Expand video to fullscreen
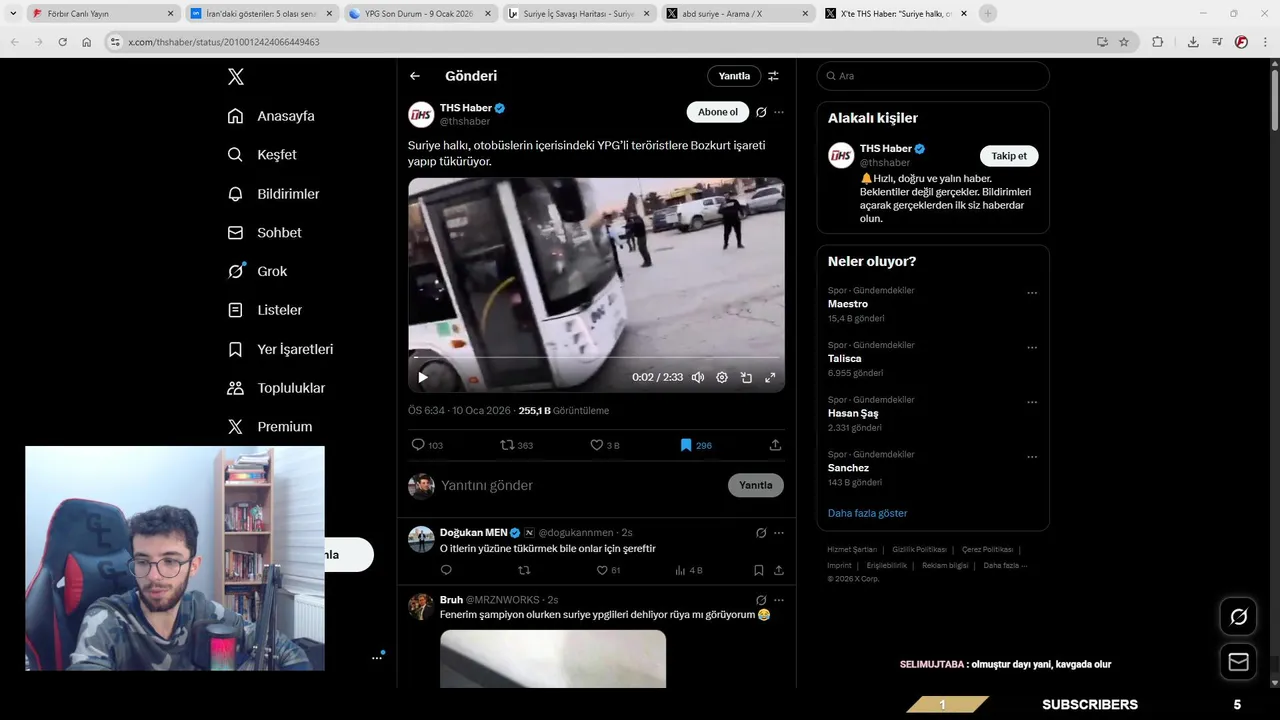 click(770, 377)
